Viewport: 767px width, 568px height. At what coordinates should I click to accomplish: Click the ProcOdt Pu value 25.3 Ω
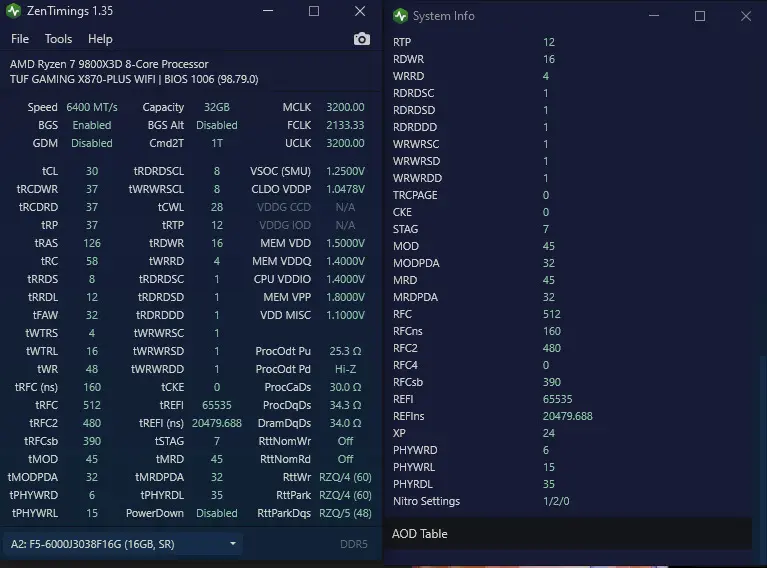345,351
